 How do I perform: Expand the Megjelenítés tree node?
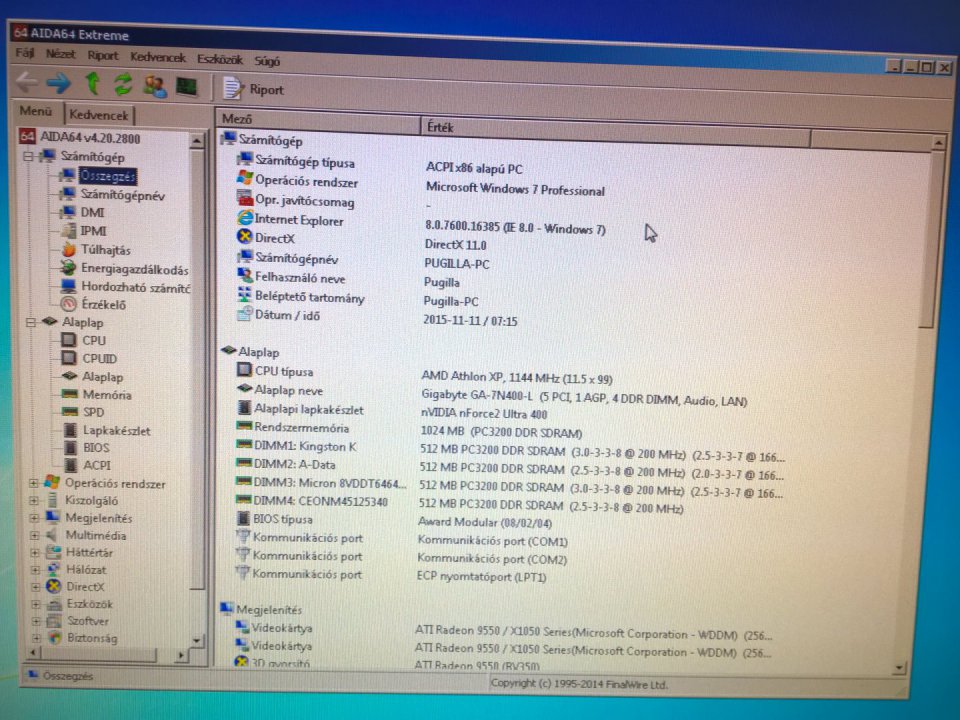coord(34,517)
